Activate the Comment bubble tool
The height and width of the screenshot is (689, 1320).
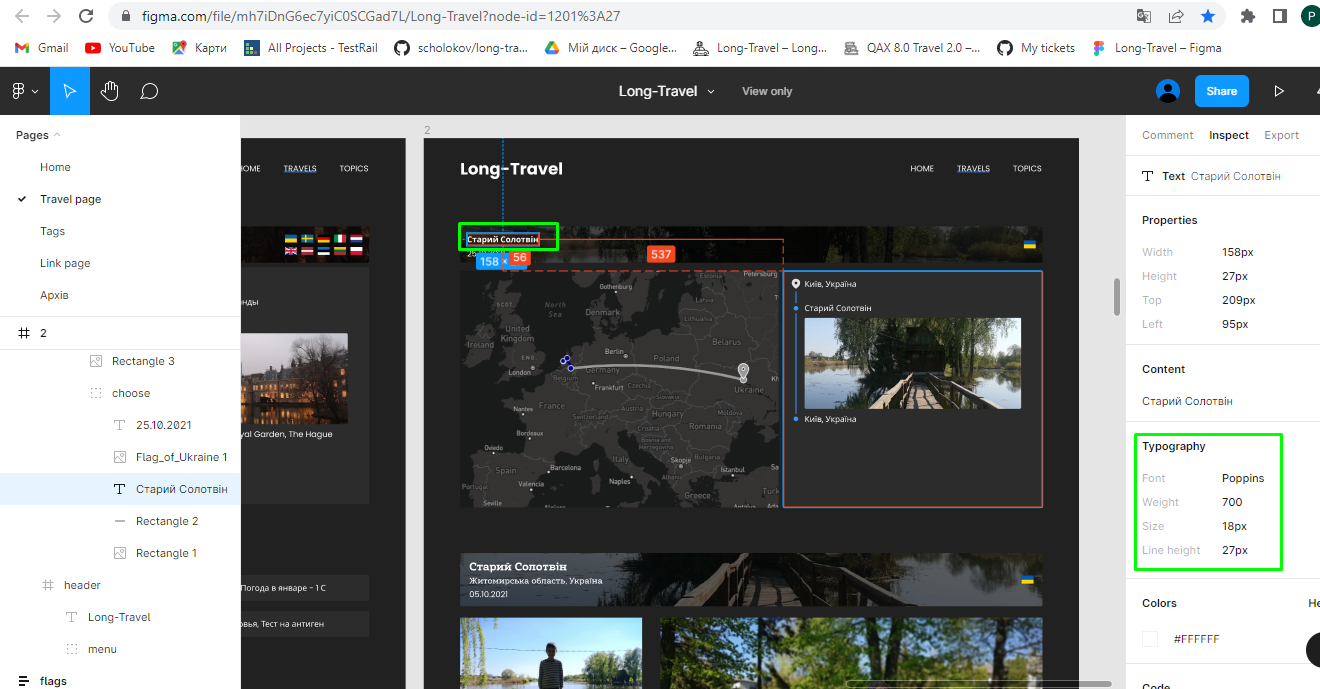pyautogui.click(x=148, y=91)
